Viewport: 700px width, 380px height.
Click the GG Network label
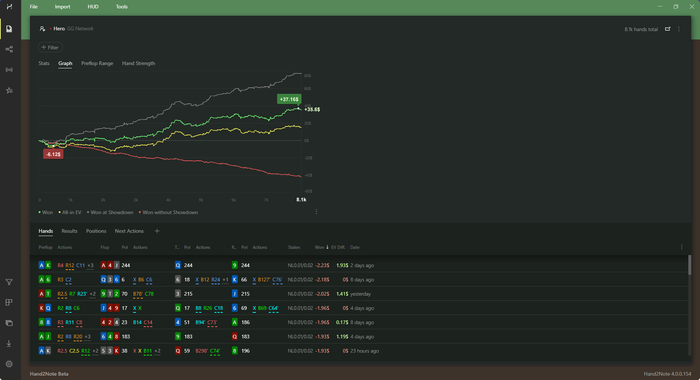tap(80, 29)
